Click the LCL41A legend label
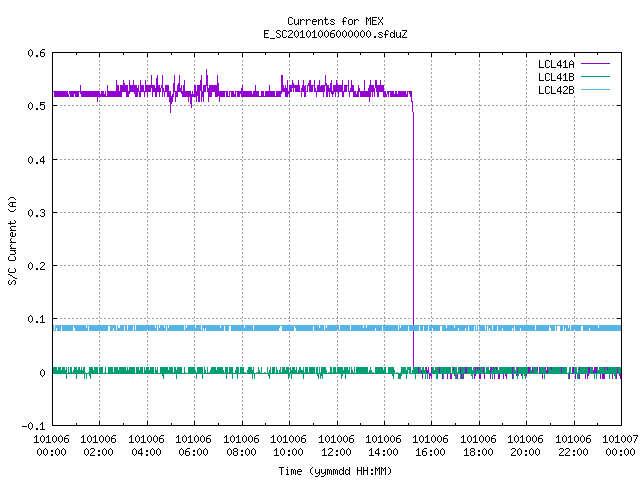 pyautogui.click(x=556, y=64)
